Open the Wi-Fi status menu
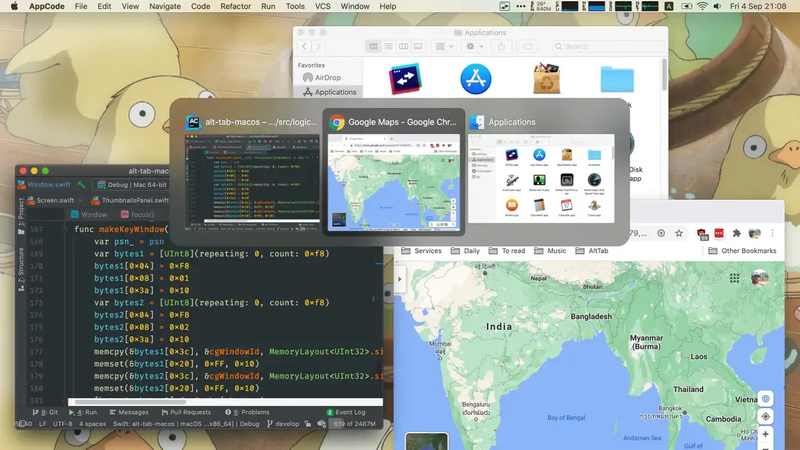The width and height of the screenshot is (800, 450). (x=702, y=6)
